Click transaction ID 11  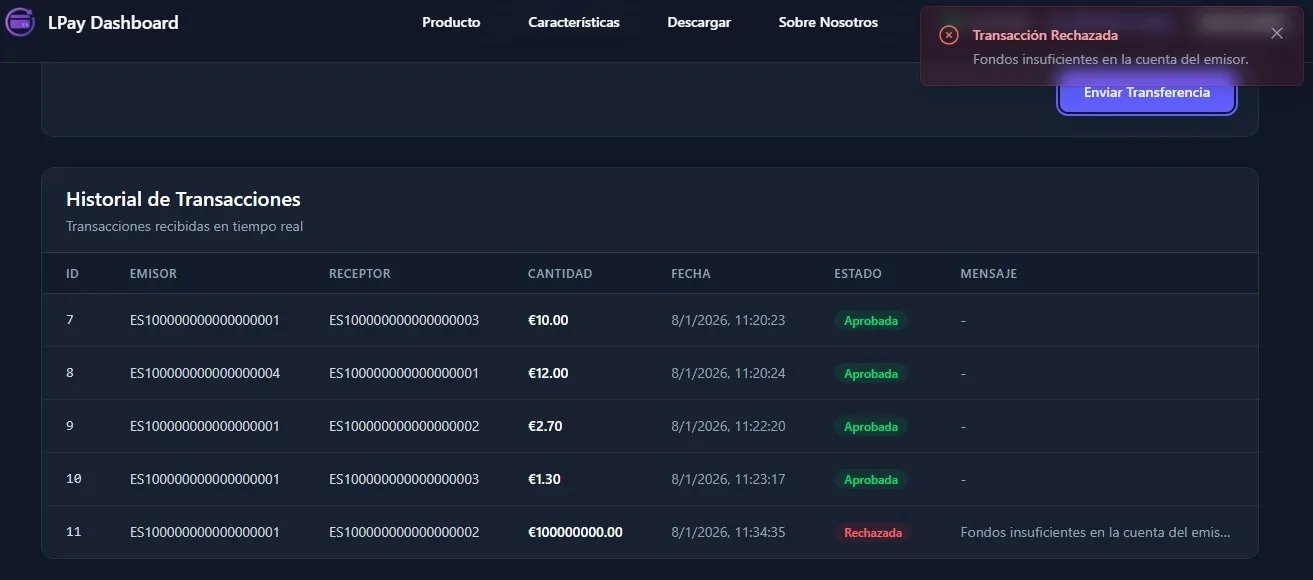point(73,532)
